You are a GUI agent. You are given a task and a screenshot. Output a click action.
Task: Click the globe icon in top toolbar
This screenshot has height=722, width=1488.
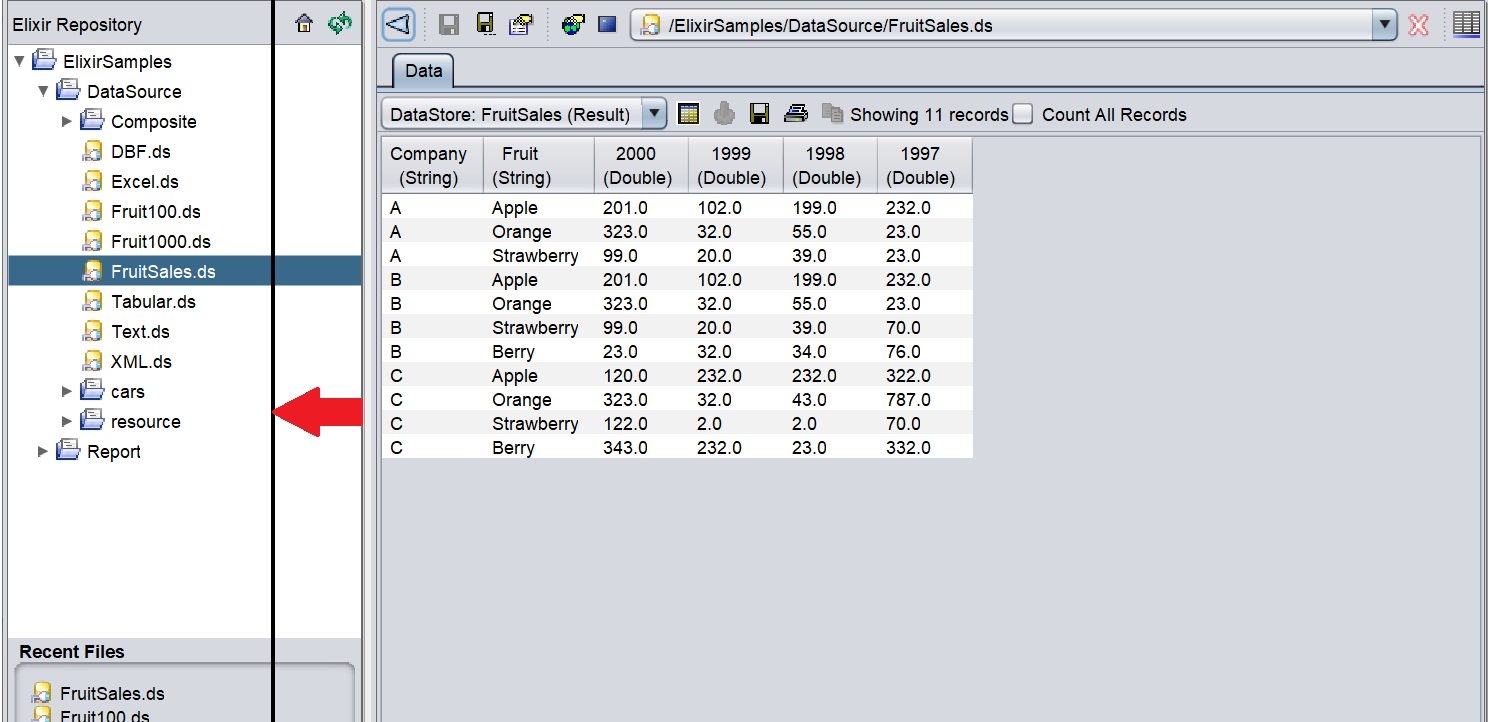pos(573,25)
